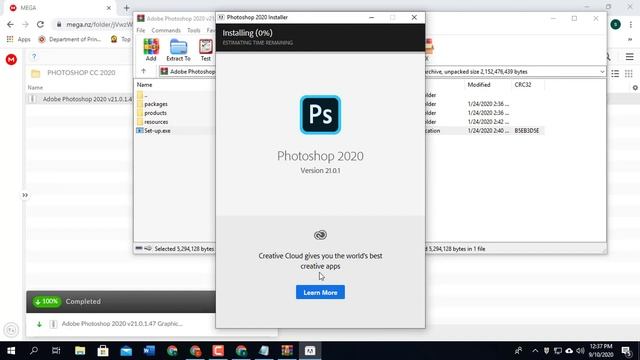The image size is (640, 360).
Task: Expand the WinRAR archive path dropdown
Action: 602,71
